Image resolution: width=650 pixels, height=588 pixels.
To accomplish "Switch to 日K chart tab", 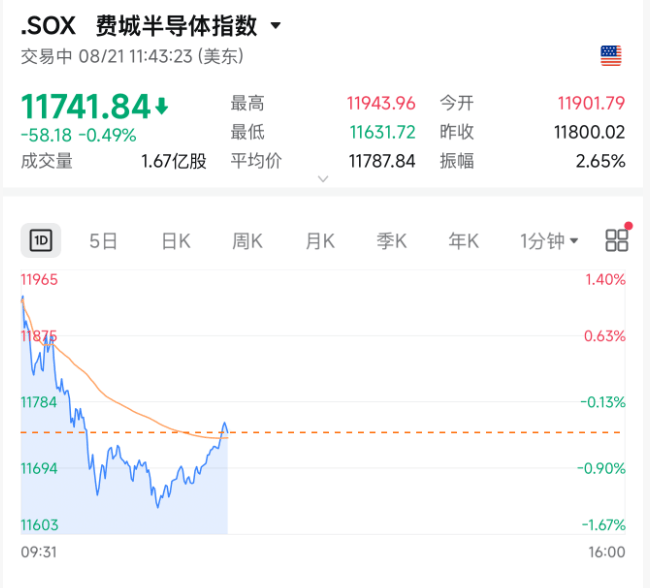I will [x=176, y=241].
